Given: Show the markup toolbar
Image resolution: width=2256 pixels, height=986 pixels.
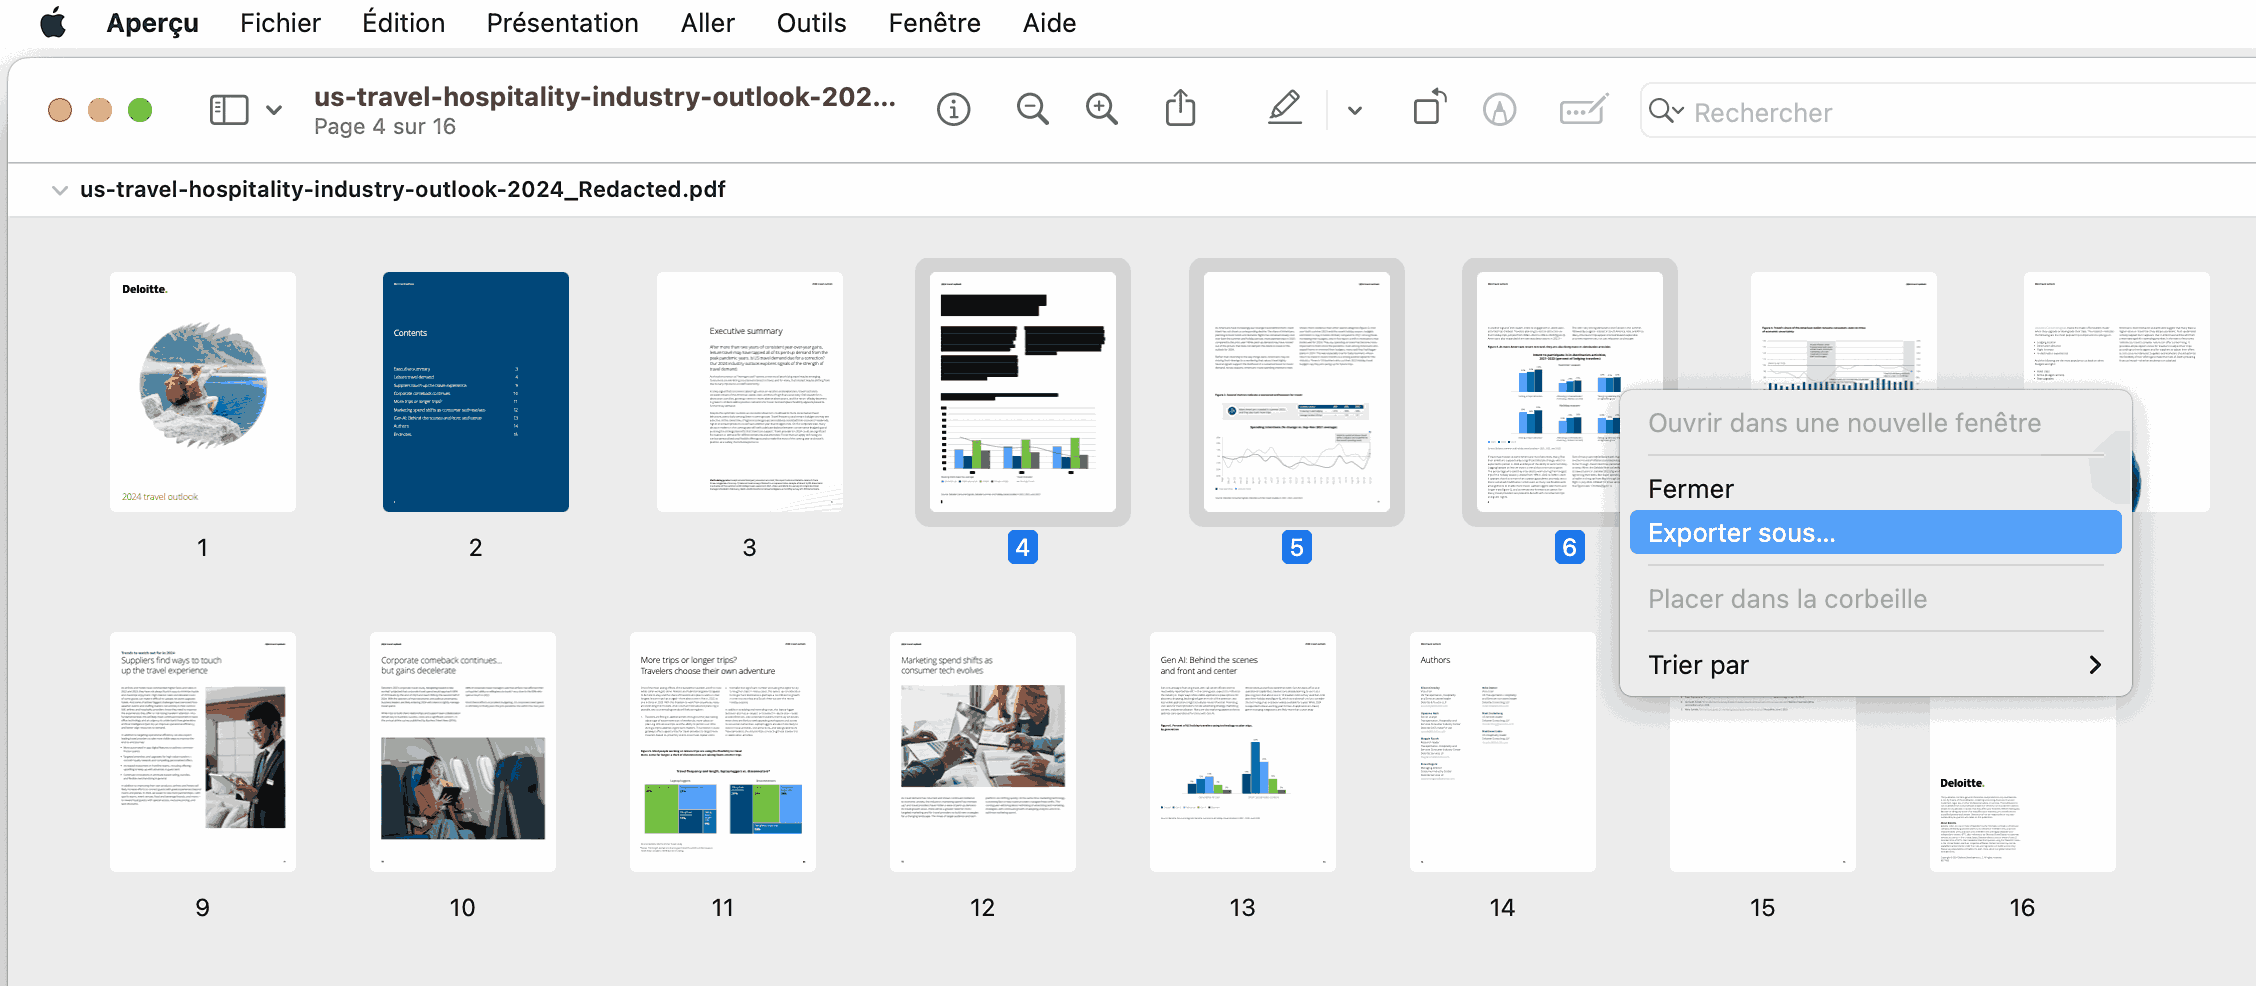Looking at the screenshot, I should click(1499, 110).
